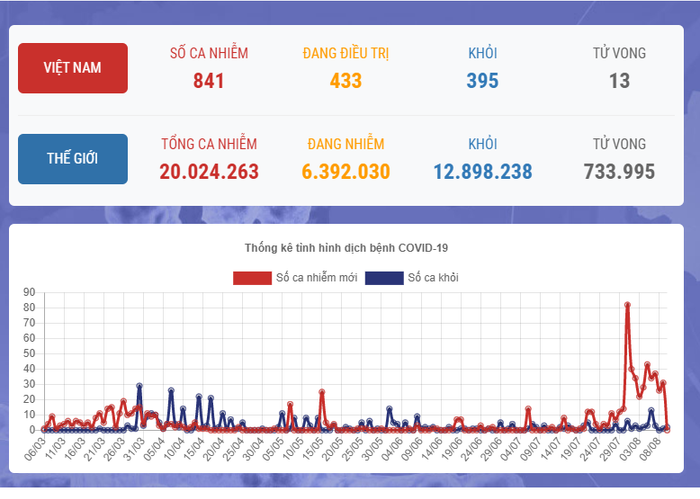Click the highest red peak near 82

(627, 305)
